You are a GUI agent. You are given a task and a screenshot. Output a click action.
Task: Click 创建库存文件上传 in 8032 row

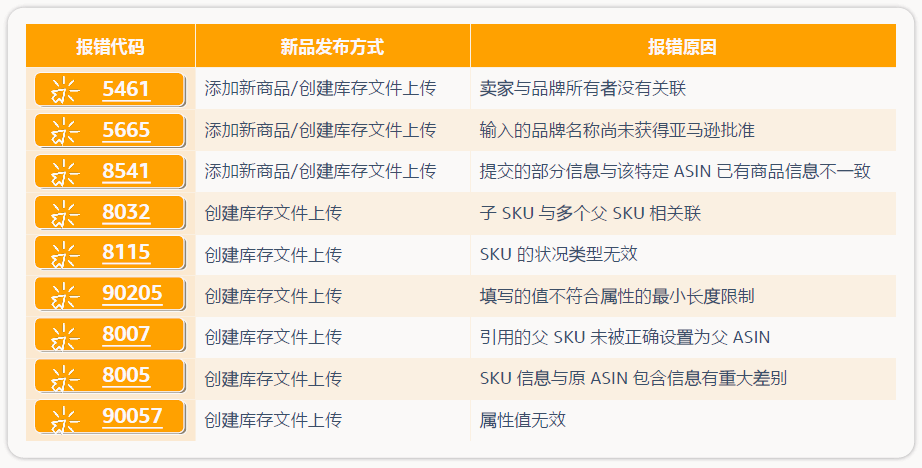coord(273,213)
